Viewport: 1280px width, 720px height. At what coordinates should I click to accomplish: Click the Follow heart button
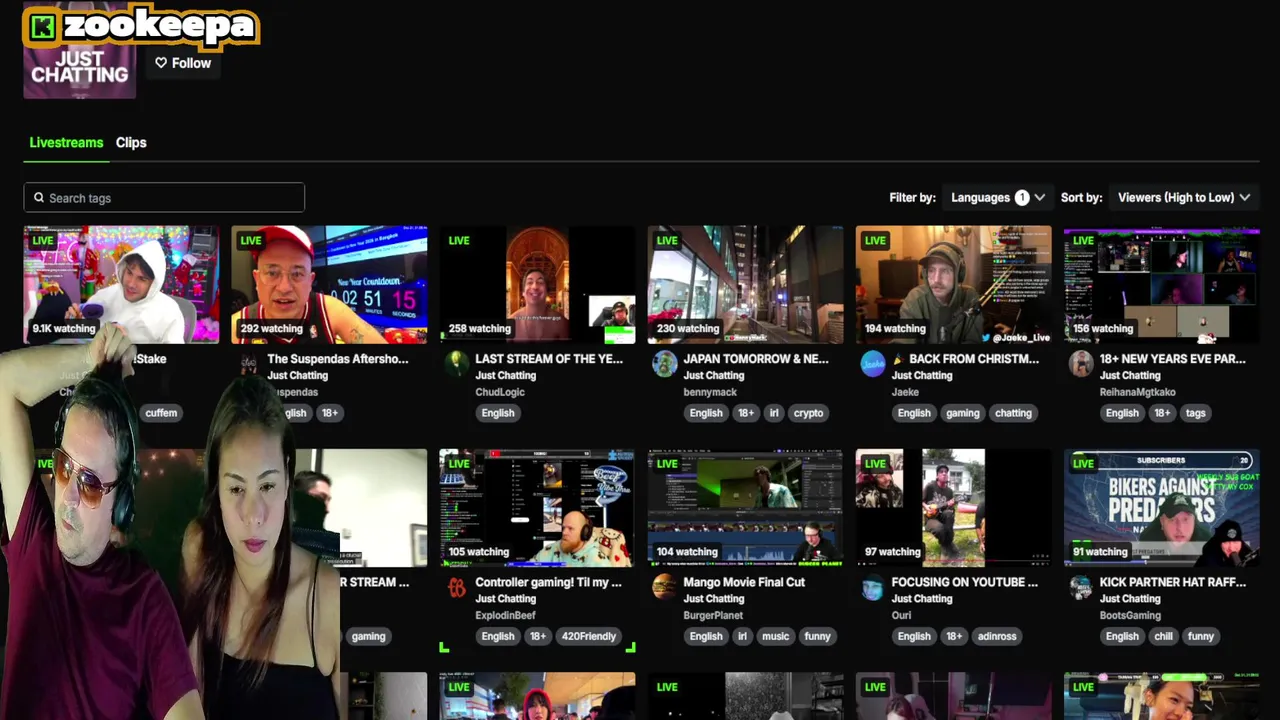(x=183, y=63)
